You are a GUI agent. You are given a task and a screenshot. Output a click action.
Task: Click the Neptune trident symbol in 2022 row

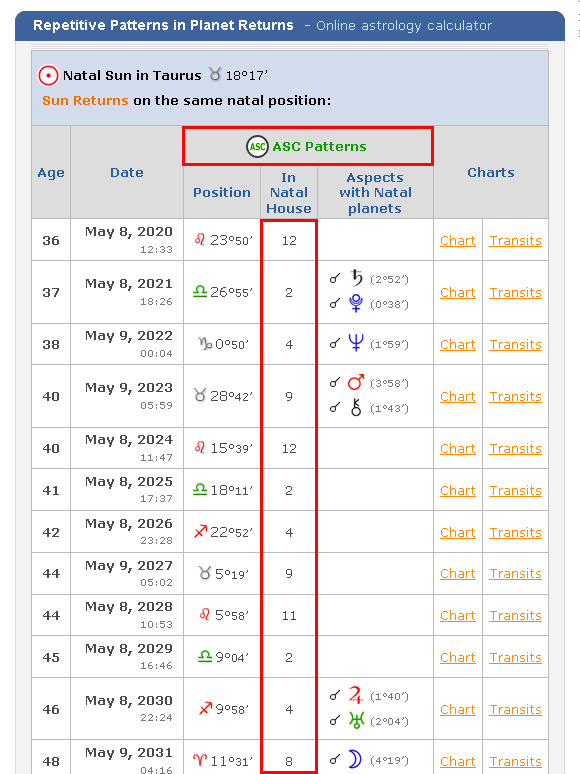click(356, 344)
